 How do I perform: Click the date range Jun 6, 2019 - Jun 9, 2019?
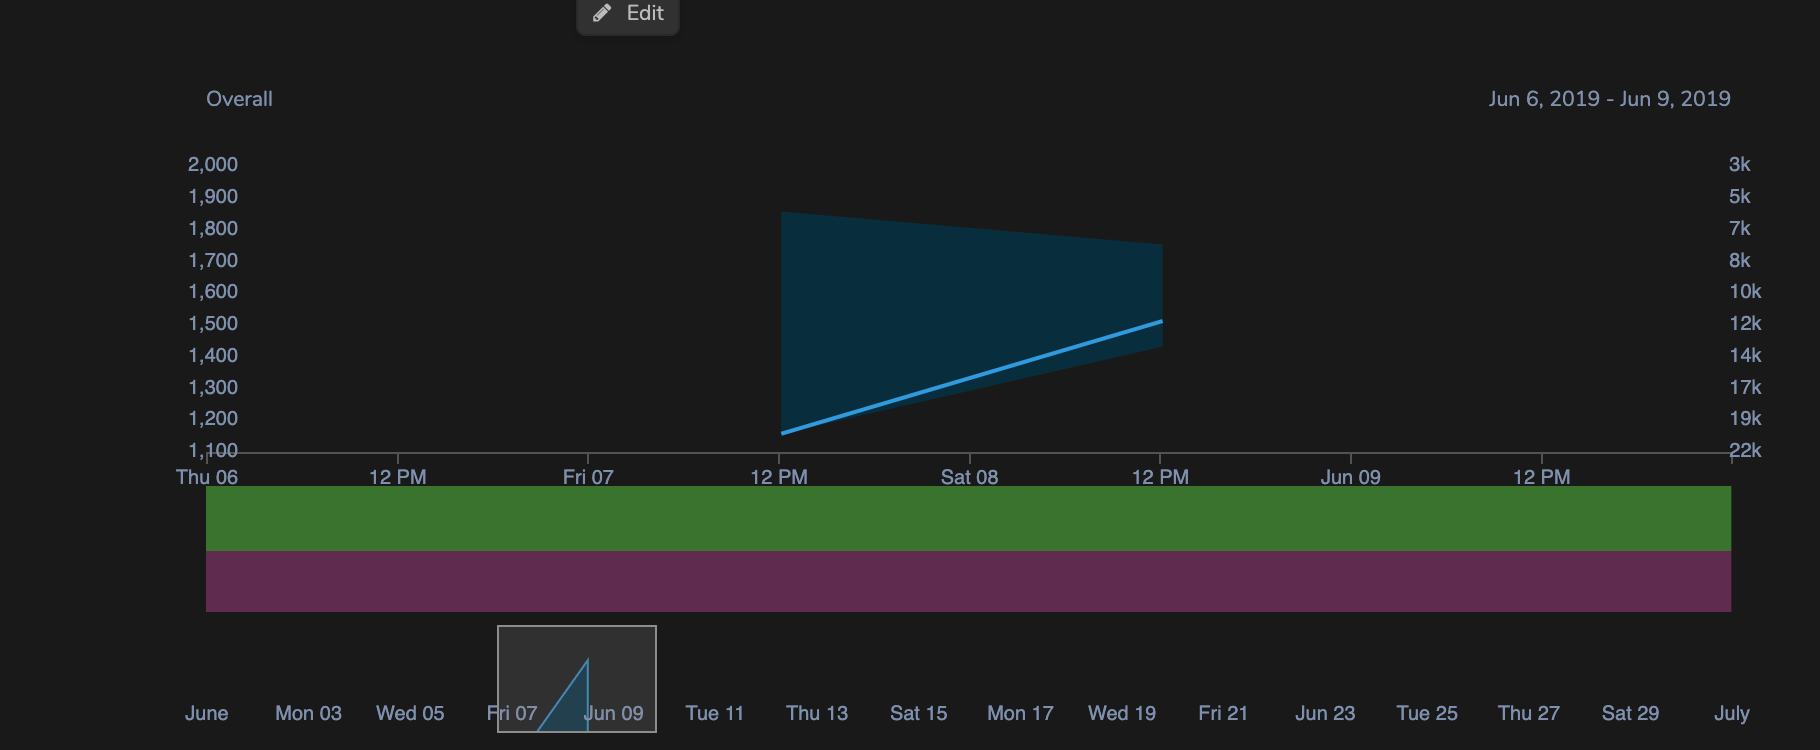pyautogui.click(x=1609, y=99)
